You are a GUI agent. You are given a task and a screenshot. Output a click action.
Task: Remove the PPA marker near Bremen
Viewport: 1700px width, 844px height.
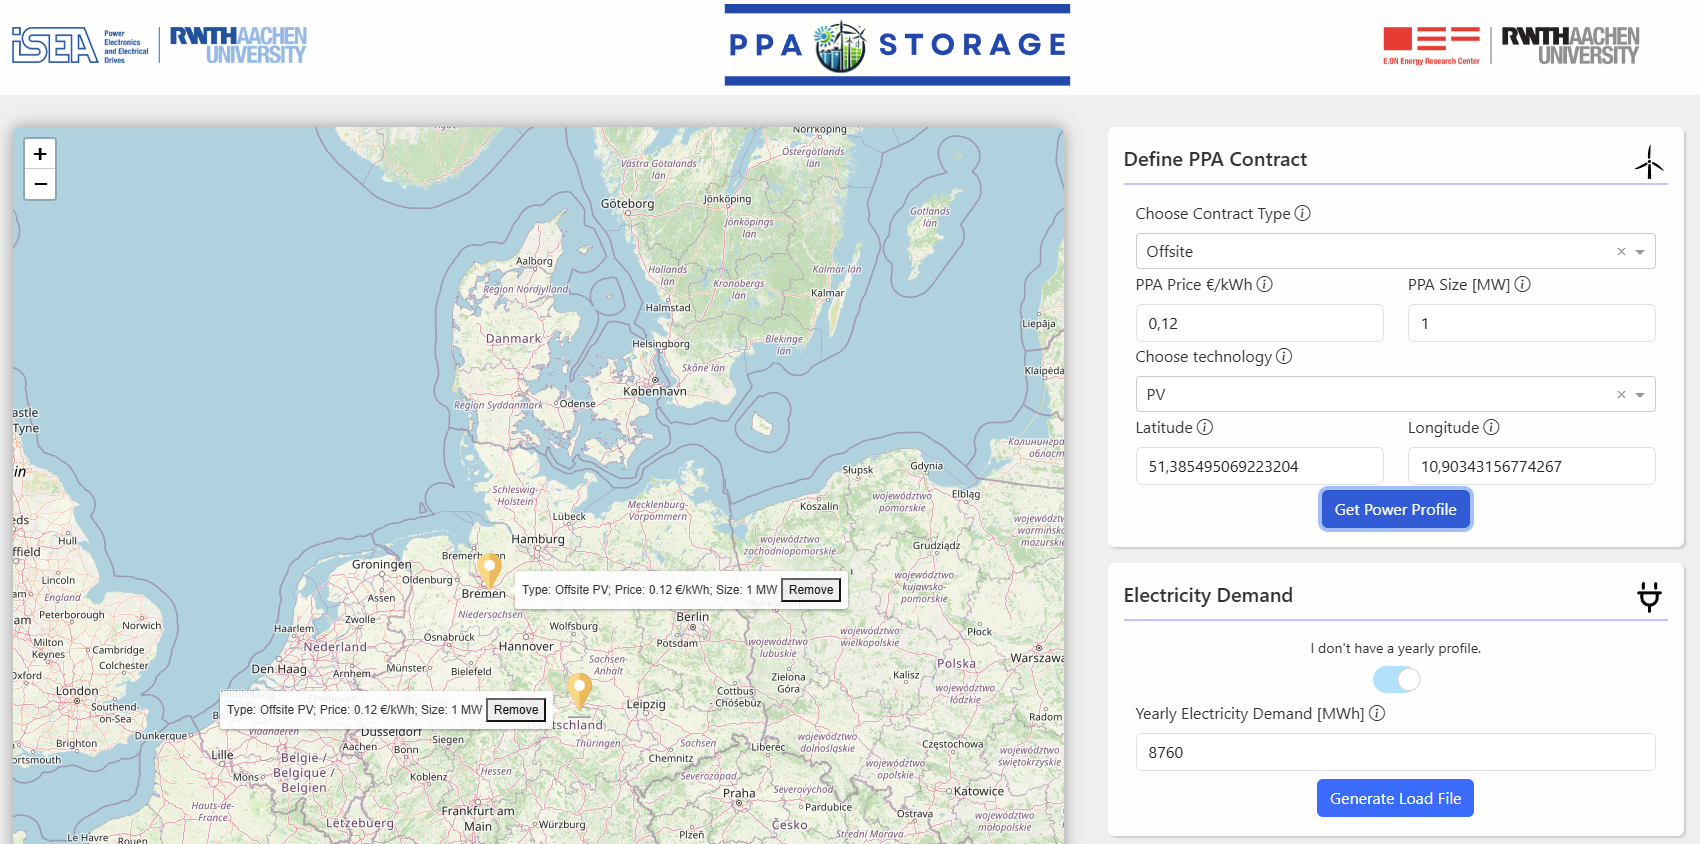click(810, 590)
